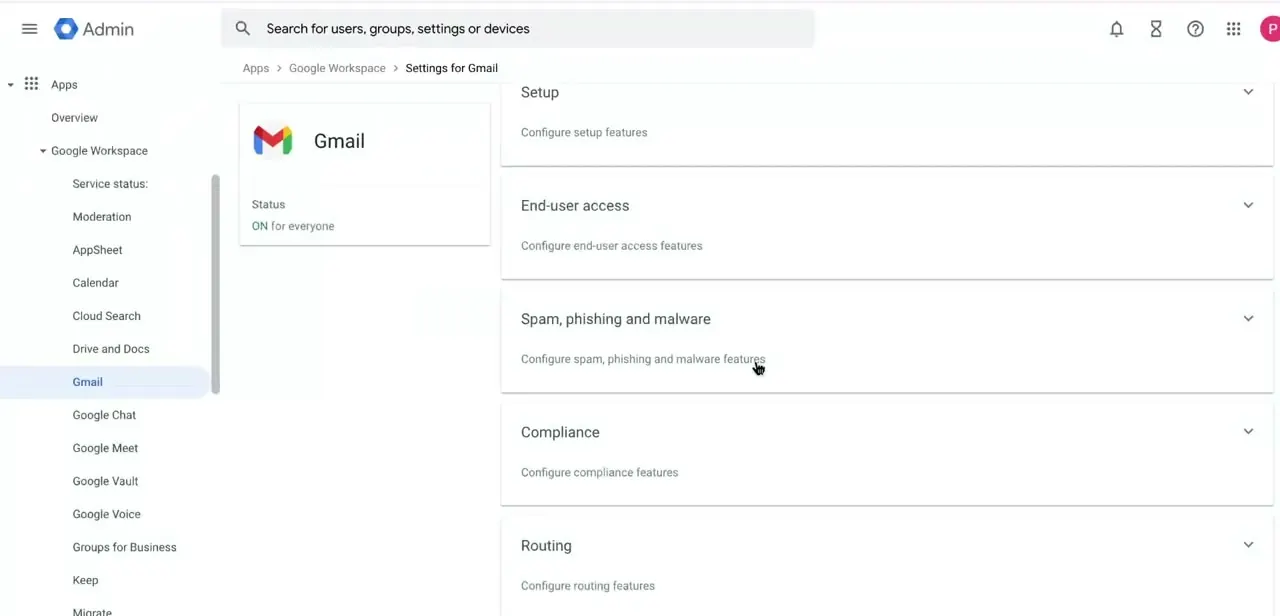Click the Google Admin logo

pyautogui.click(x=94, y=29)
